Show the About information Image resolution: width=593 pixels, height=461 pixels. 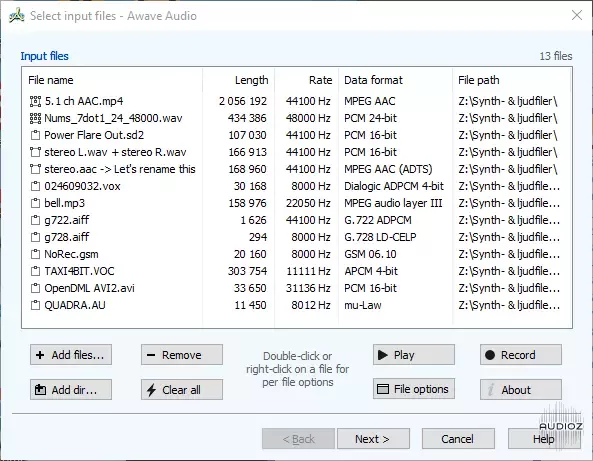[x=521, y=390]
